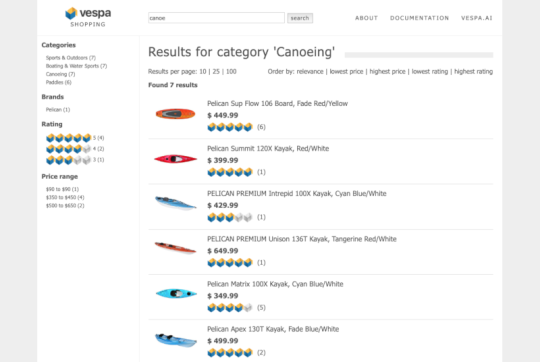Image resolution: width=540 pixels, height=362 pixels.
Task: Click the Pelican Matrix 100X kayak image
Action: pyautogui.click(x=176, y=293)
